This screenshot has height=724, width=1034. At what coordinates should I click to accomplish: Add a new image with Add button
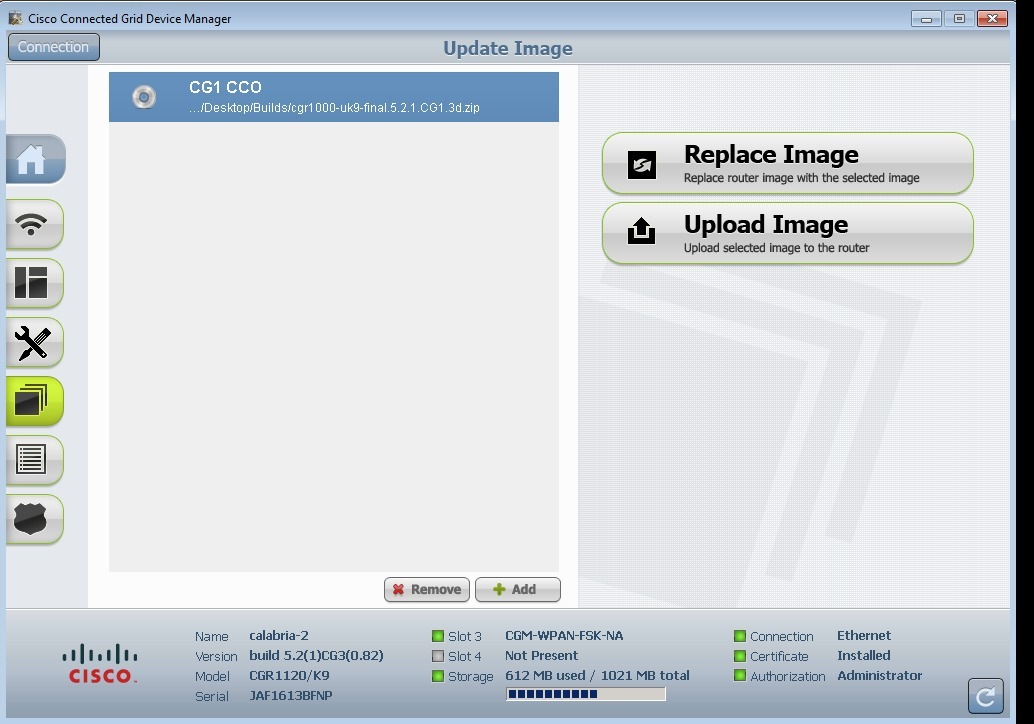[518, 589]
